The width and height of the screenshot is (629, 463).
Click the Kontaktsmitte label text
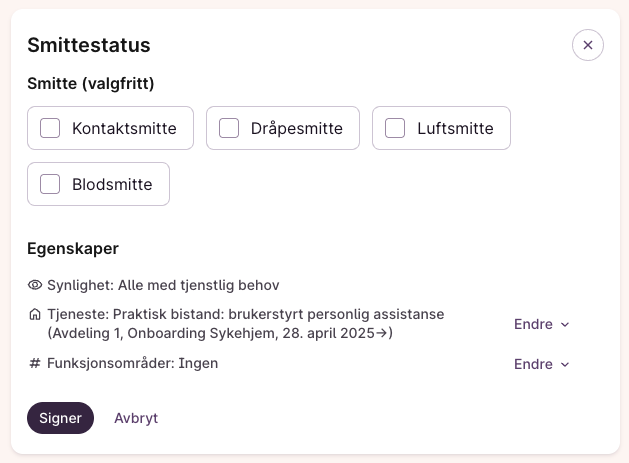(124, 128)
